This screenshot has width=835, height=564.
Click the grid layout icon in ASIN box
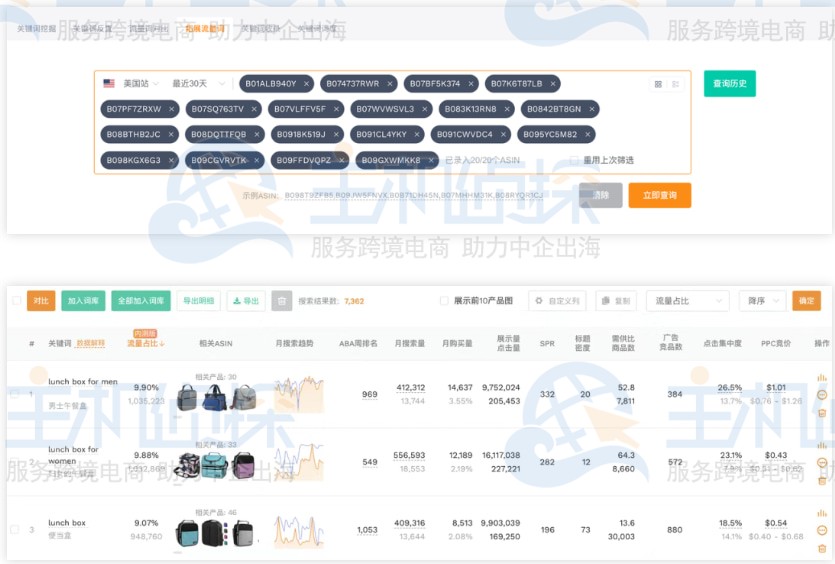(x=658, y=84)
